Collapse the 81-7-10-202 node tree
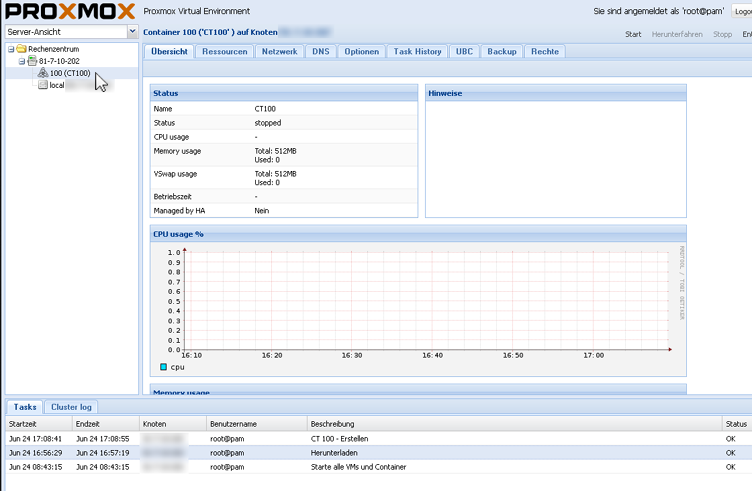This screenshot has width=752, height=491. (22, 61)
